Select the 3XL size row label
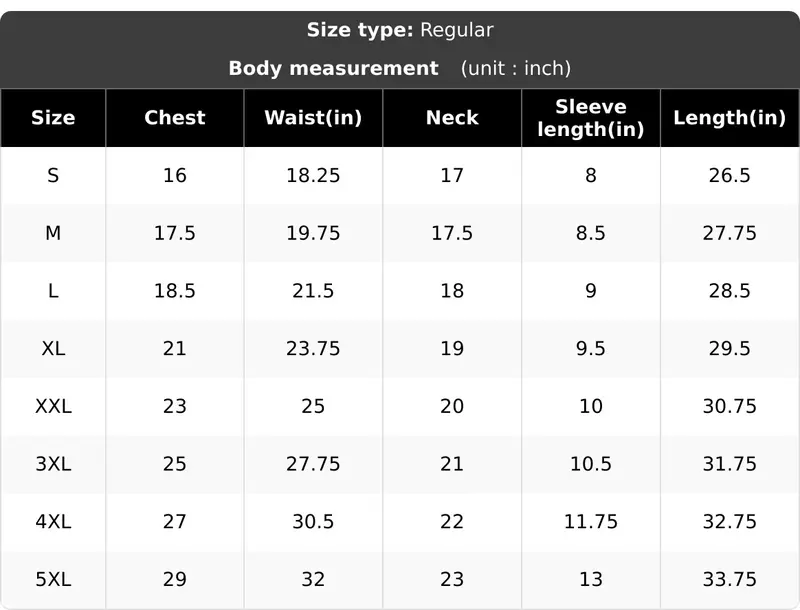 [x=53, y=464]
